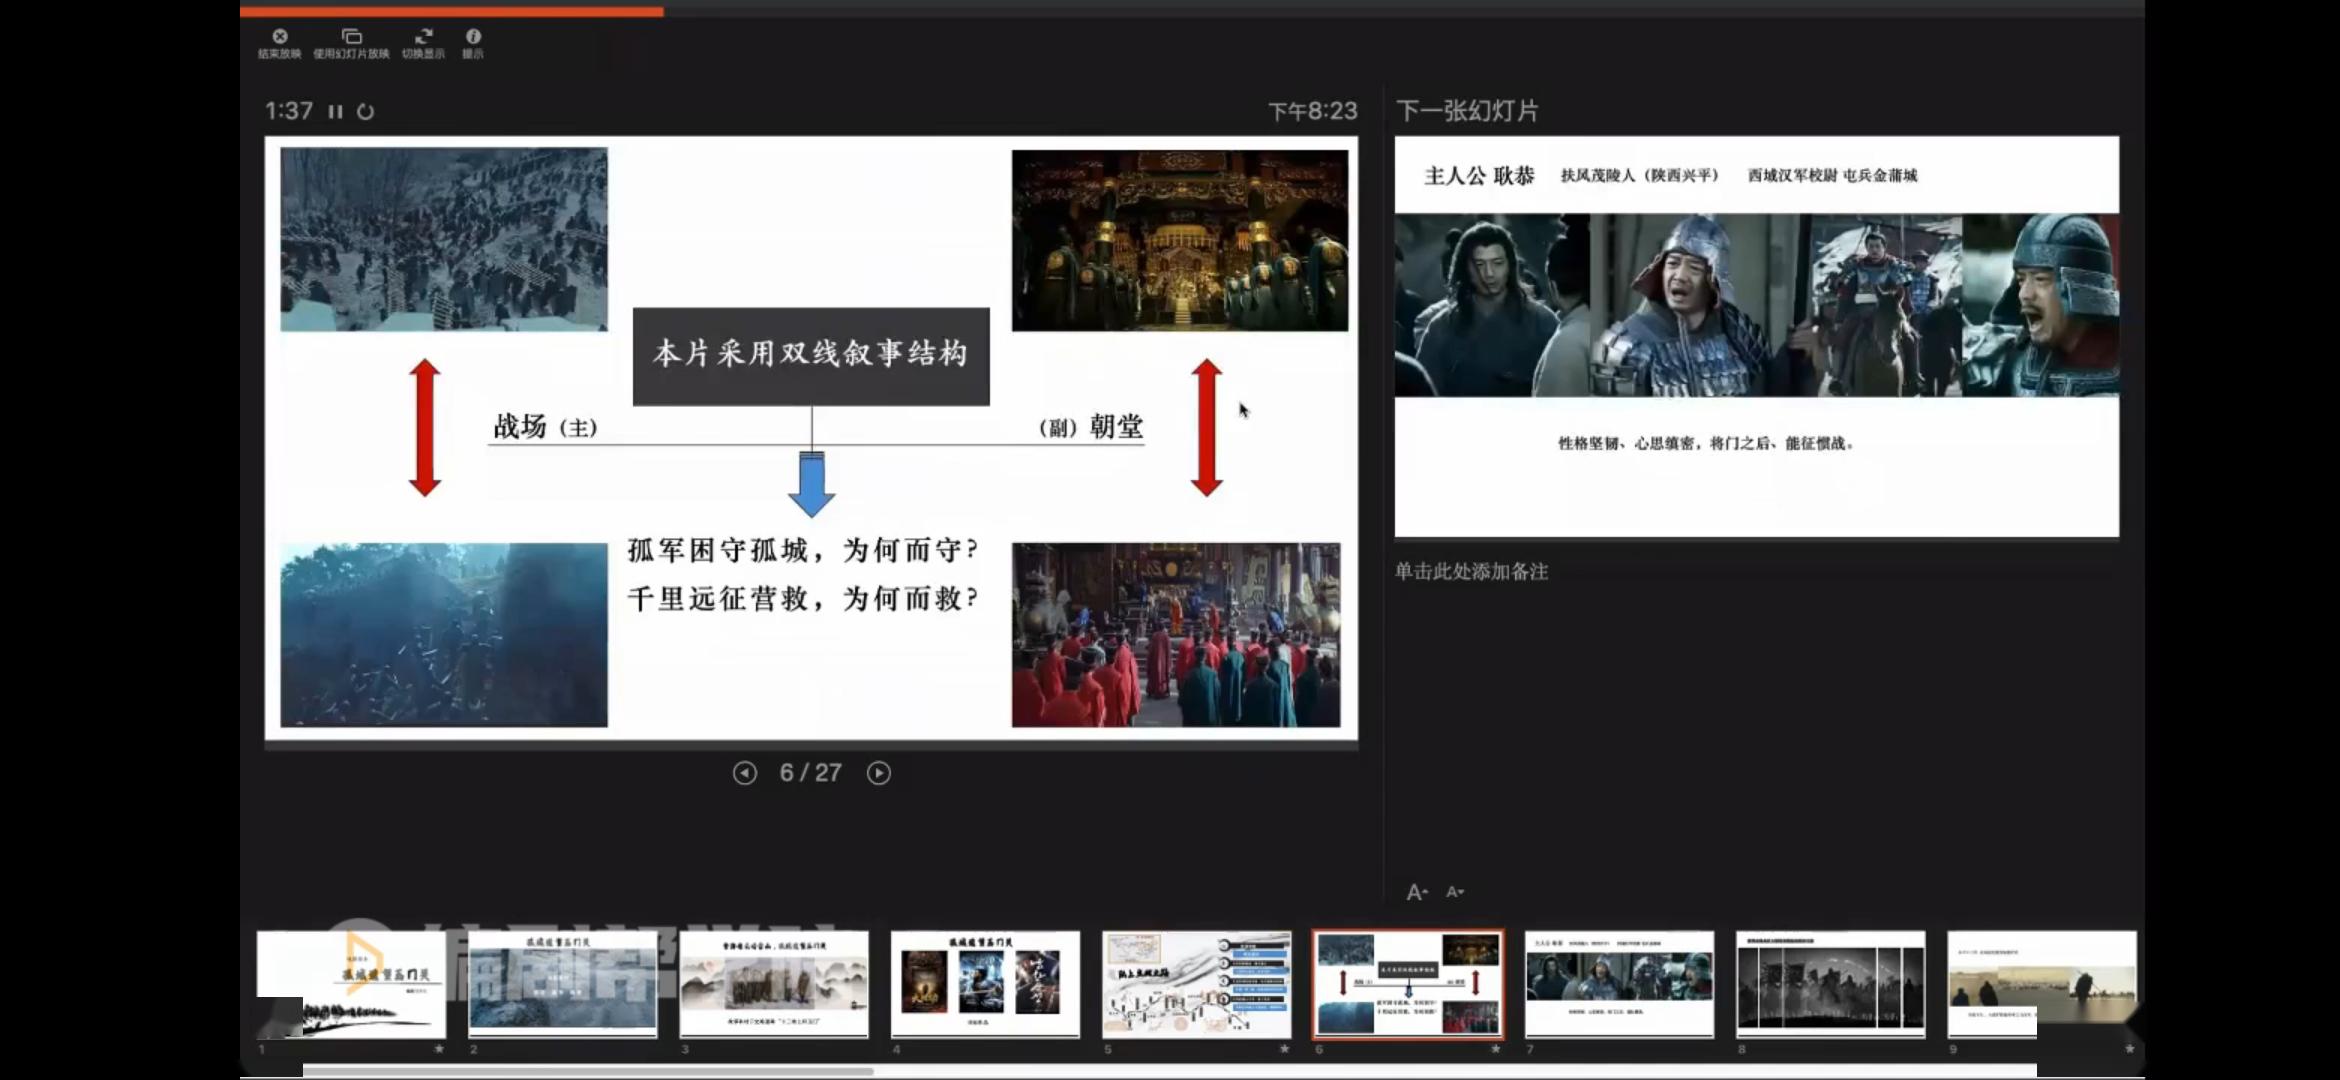Click the clock text 下午8:23
The height and width of the screenshot is (1080, 2340).
click(x=1313, y=111)
